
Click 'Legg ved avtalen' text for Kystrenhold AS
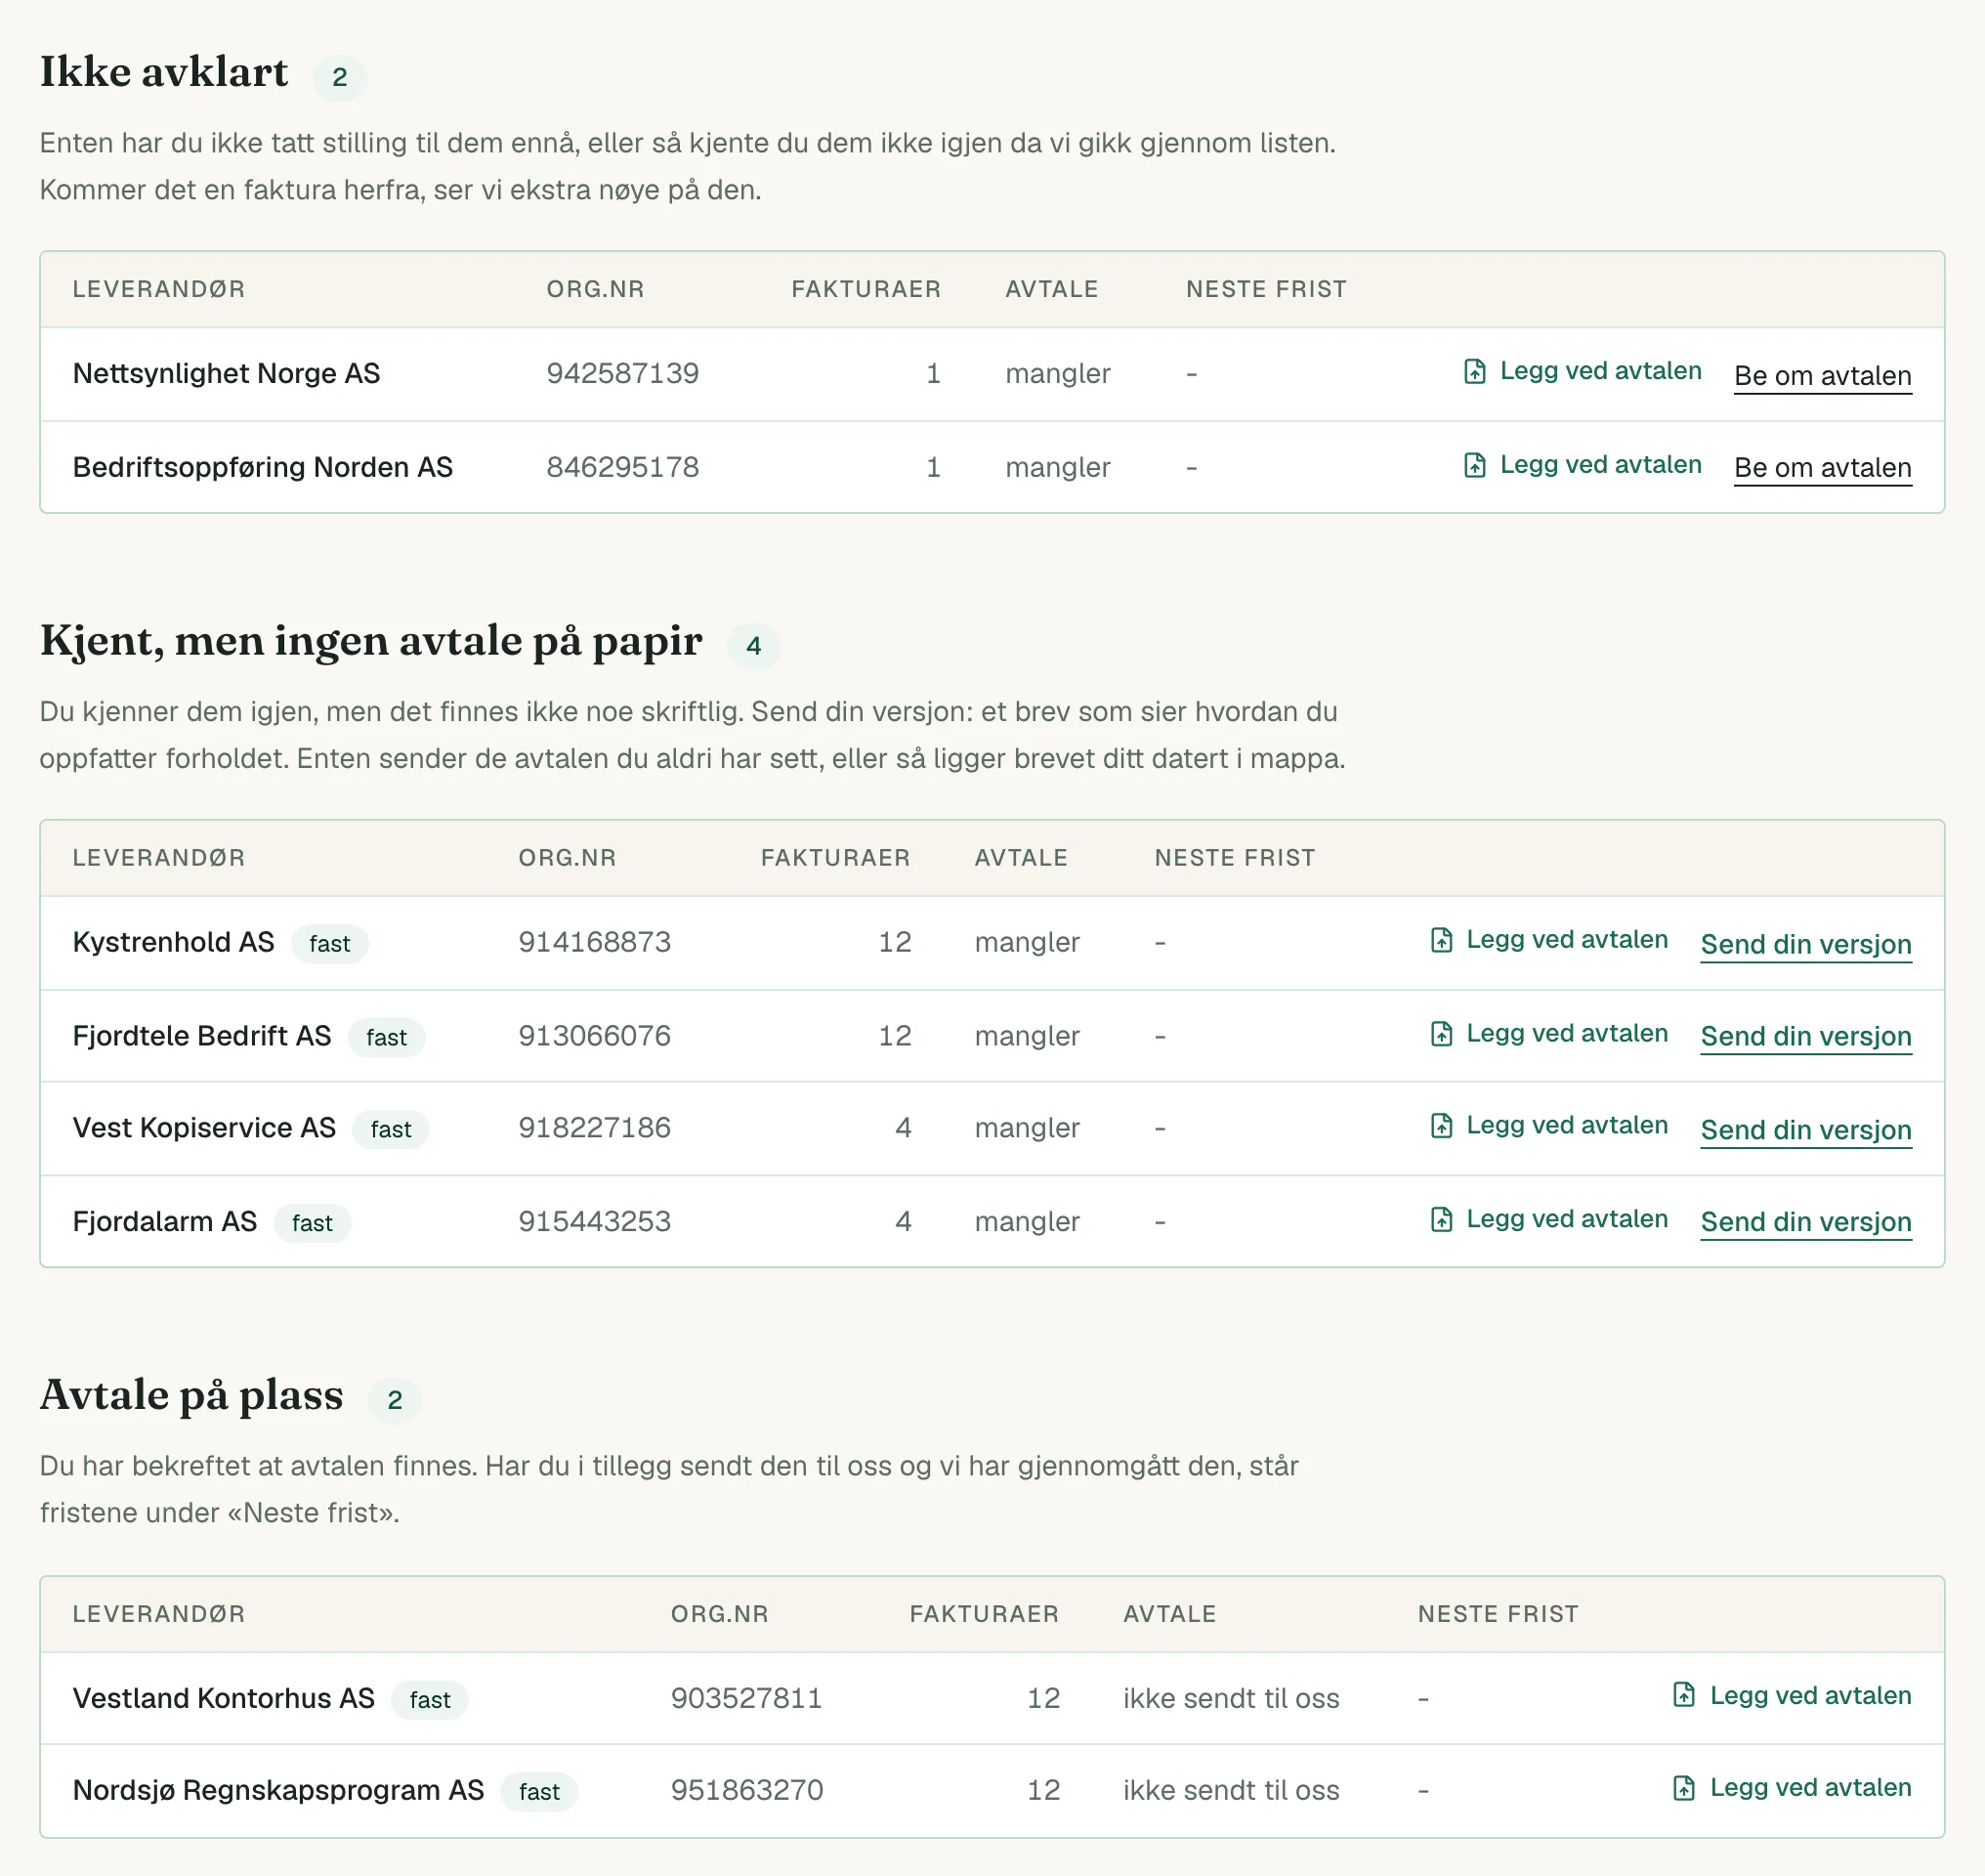point(1567,940)
